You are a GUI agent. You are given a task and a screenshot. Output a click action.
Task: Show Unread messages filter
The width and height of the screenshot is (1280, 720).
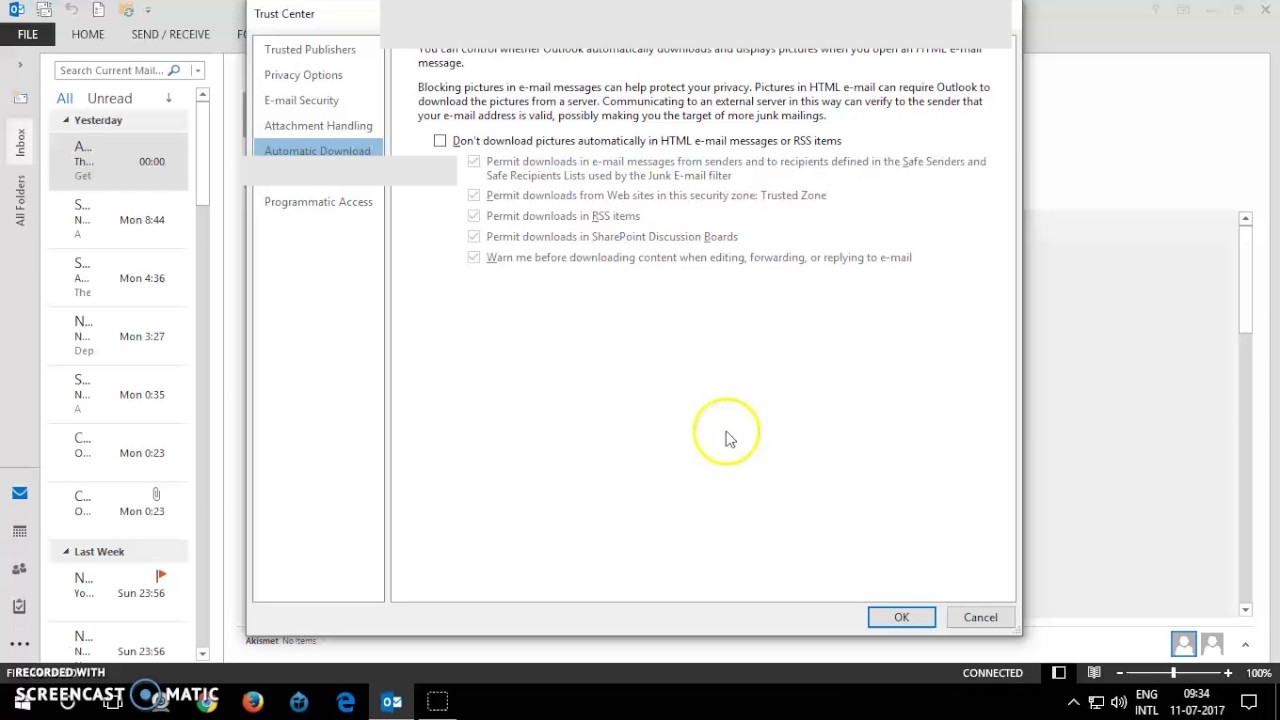110,98
